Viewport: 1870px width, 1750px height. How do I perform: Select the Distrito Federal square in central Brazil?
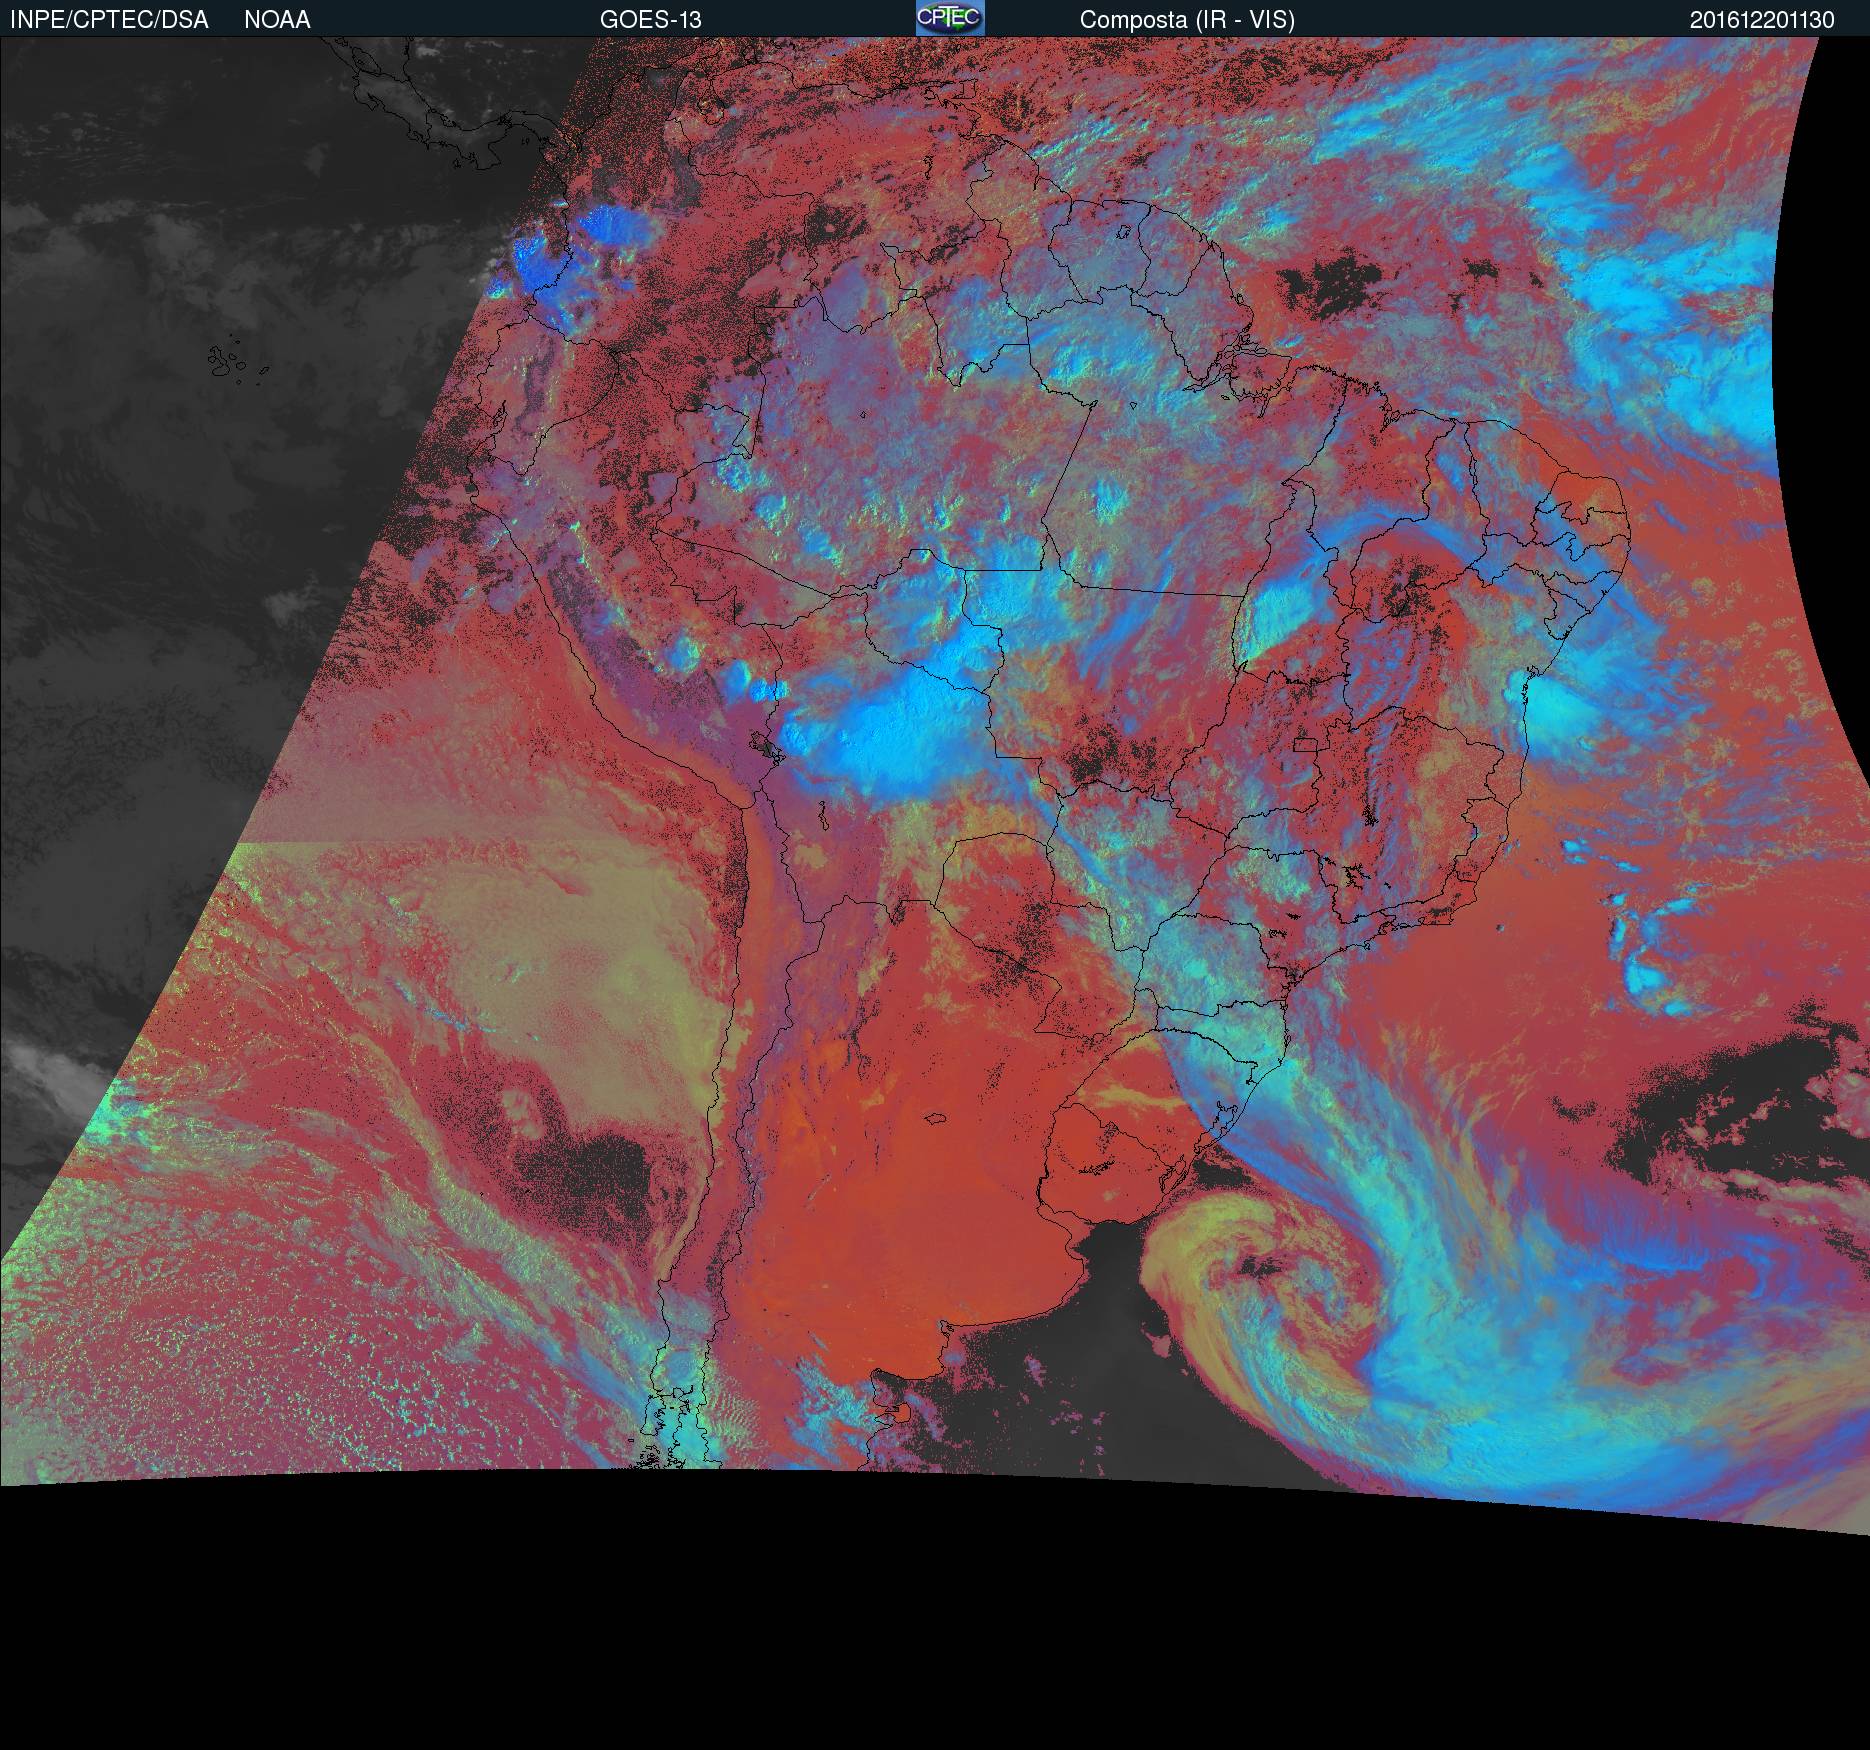coord(1304,744)
